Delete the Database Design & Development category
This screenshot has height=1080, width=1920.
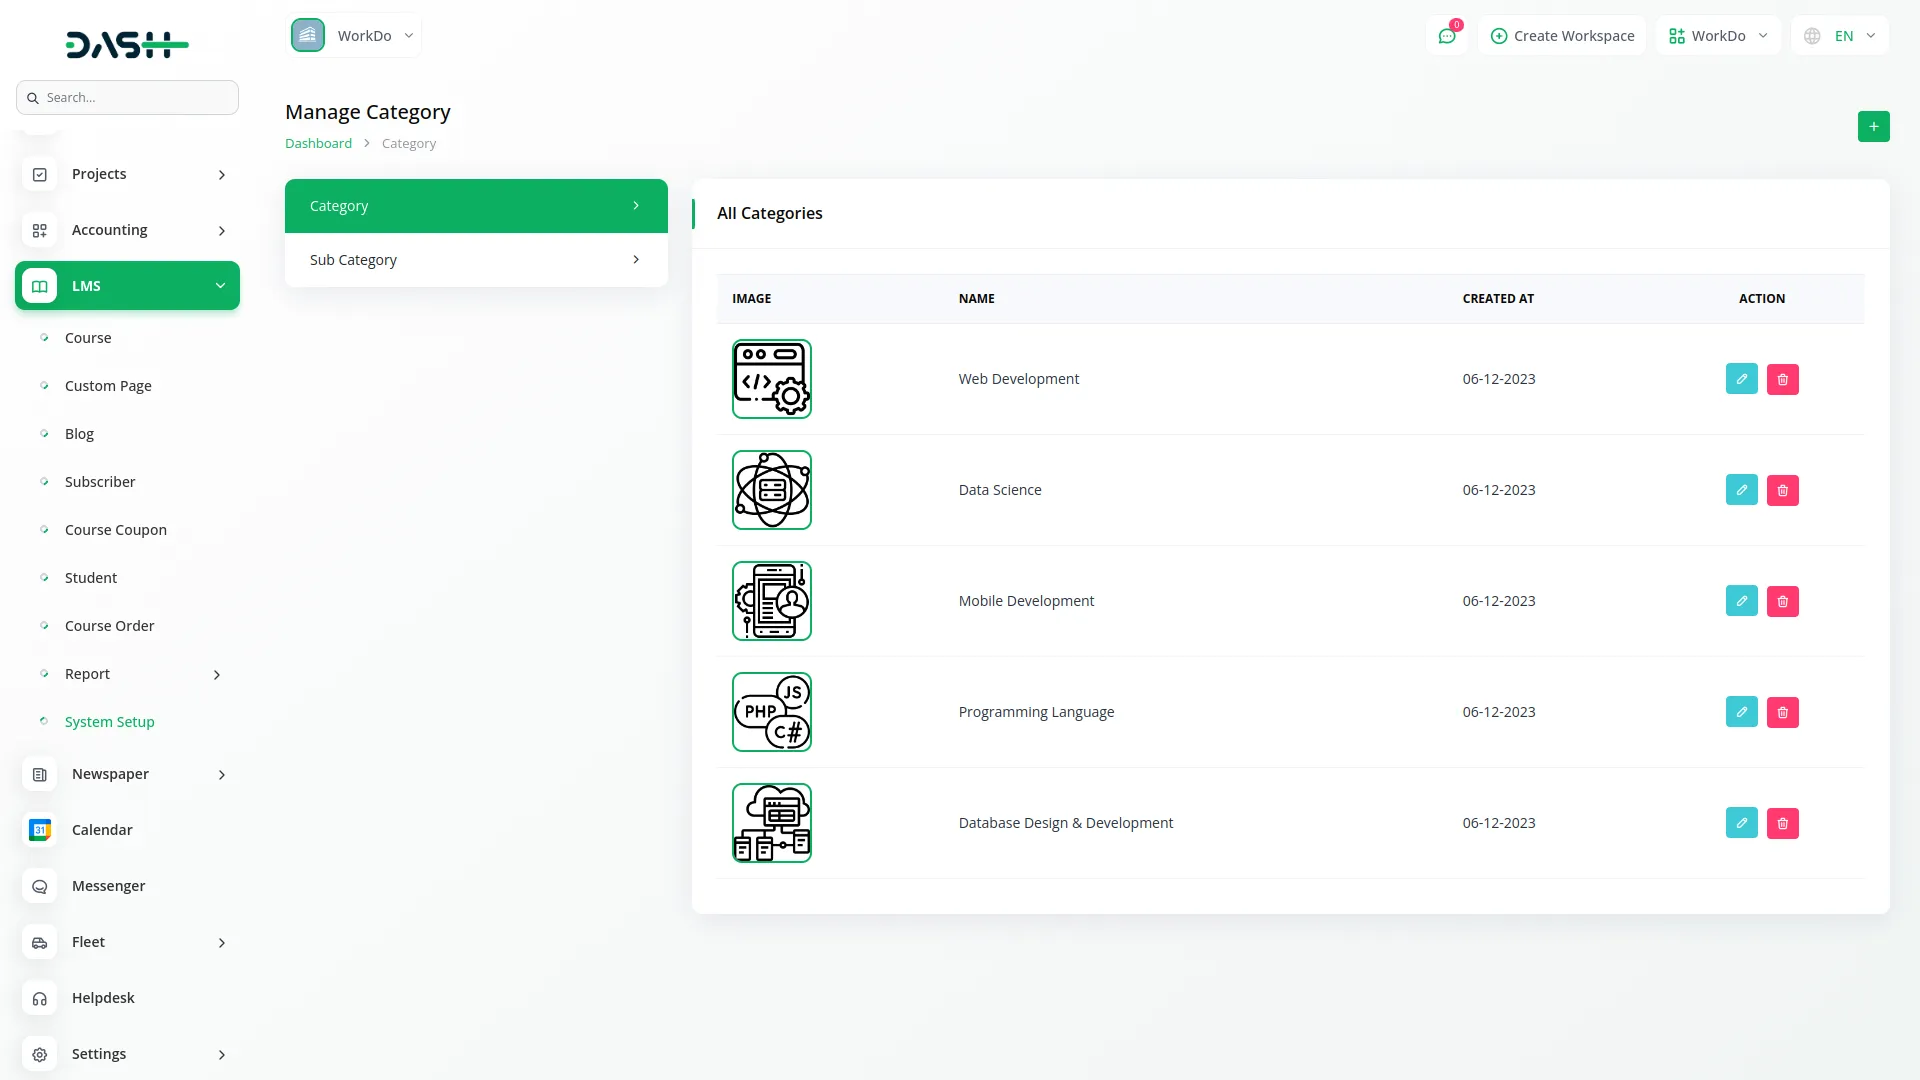1782,823
